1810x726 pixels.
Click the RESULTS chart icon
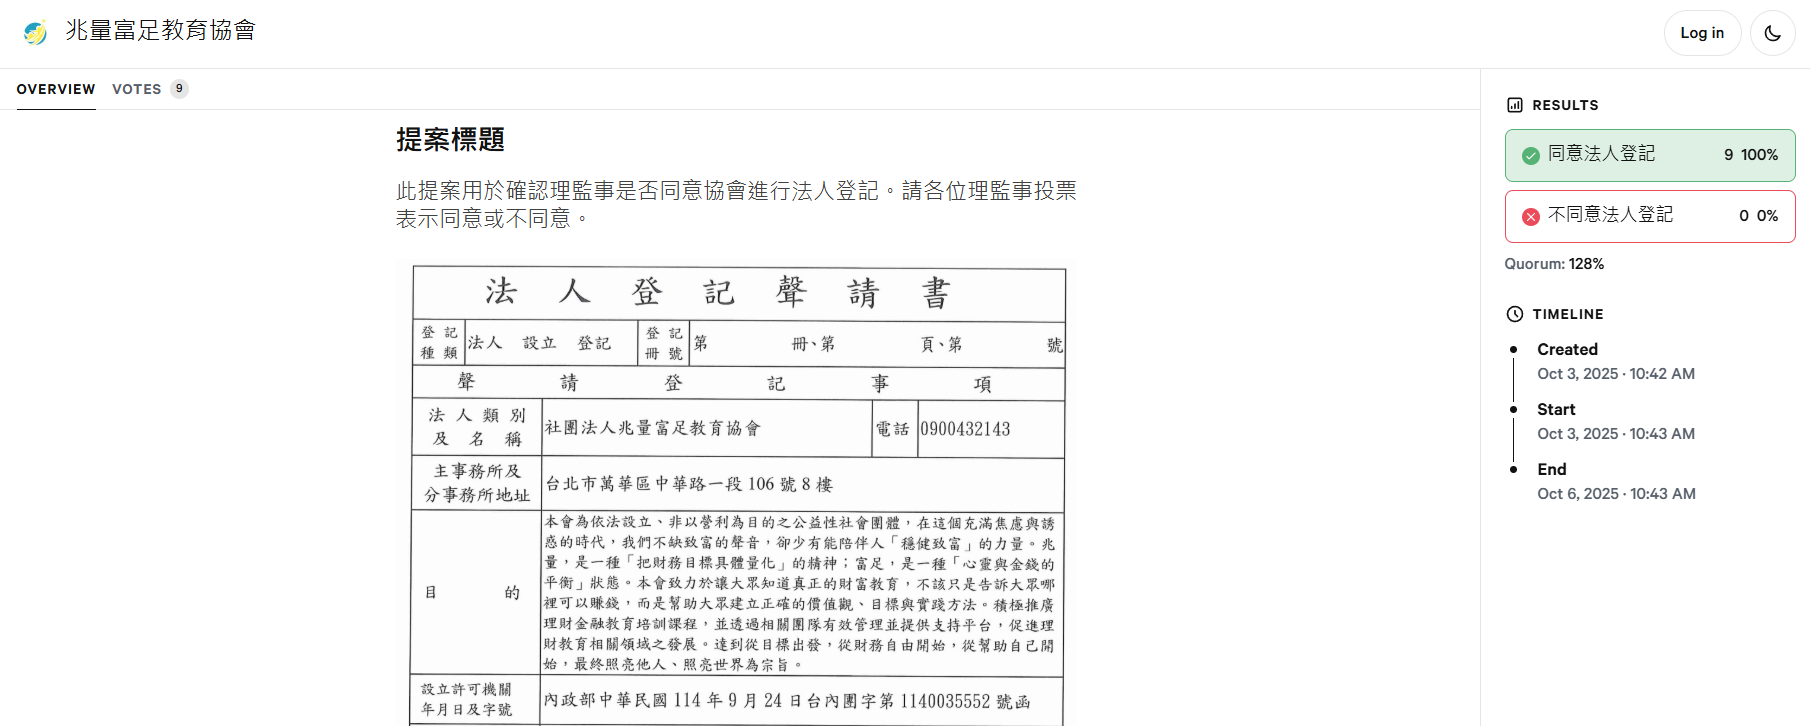tap(1515, 105)
